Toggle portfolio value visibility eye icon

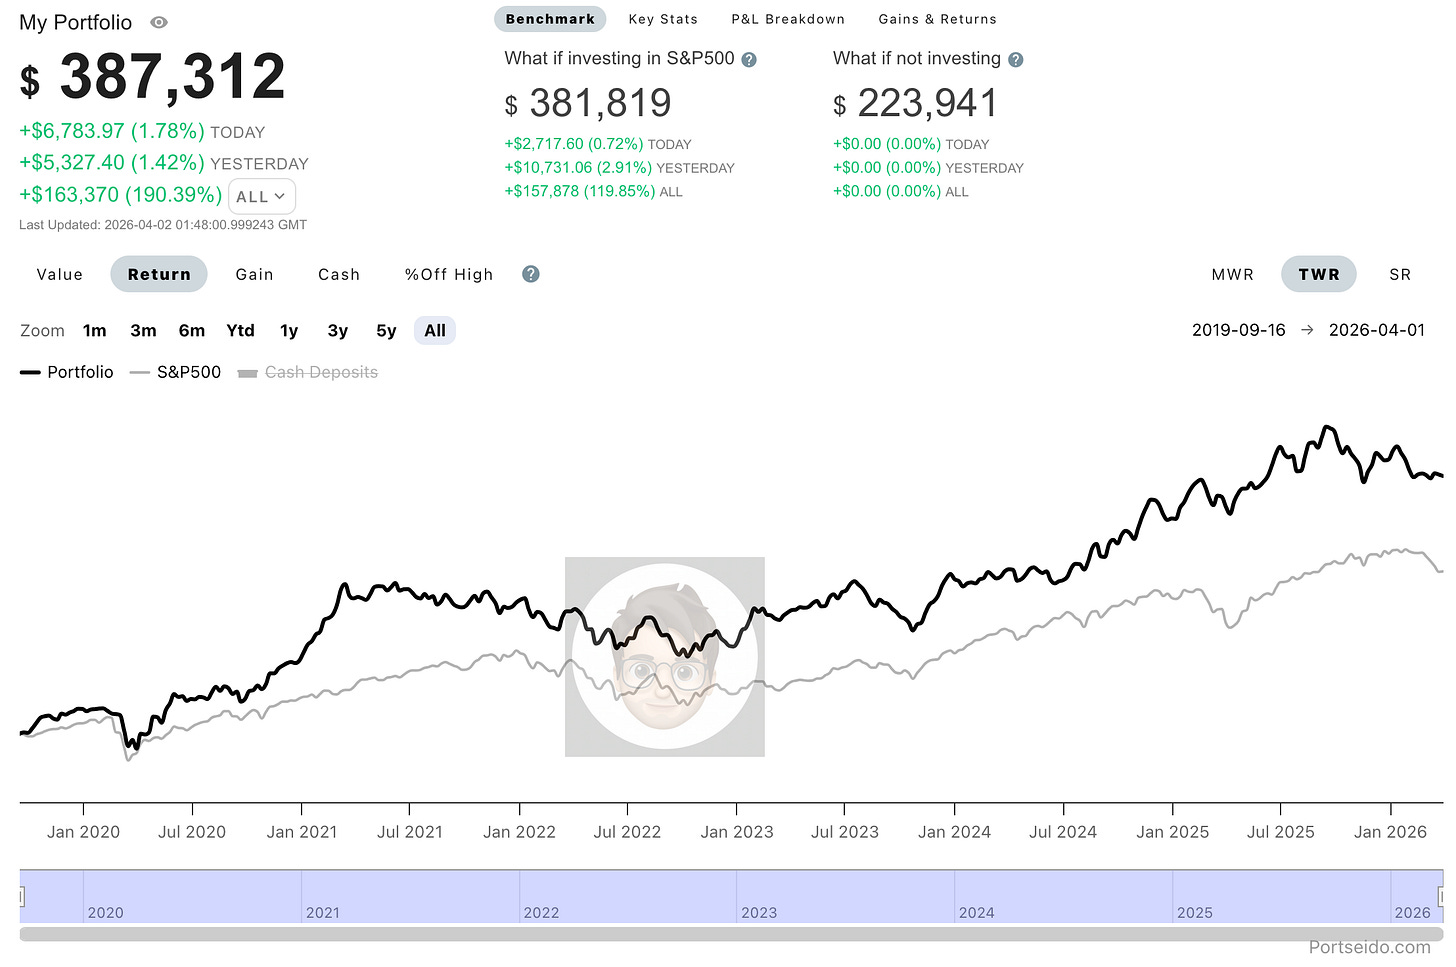tap(159, 22)
